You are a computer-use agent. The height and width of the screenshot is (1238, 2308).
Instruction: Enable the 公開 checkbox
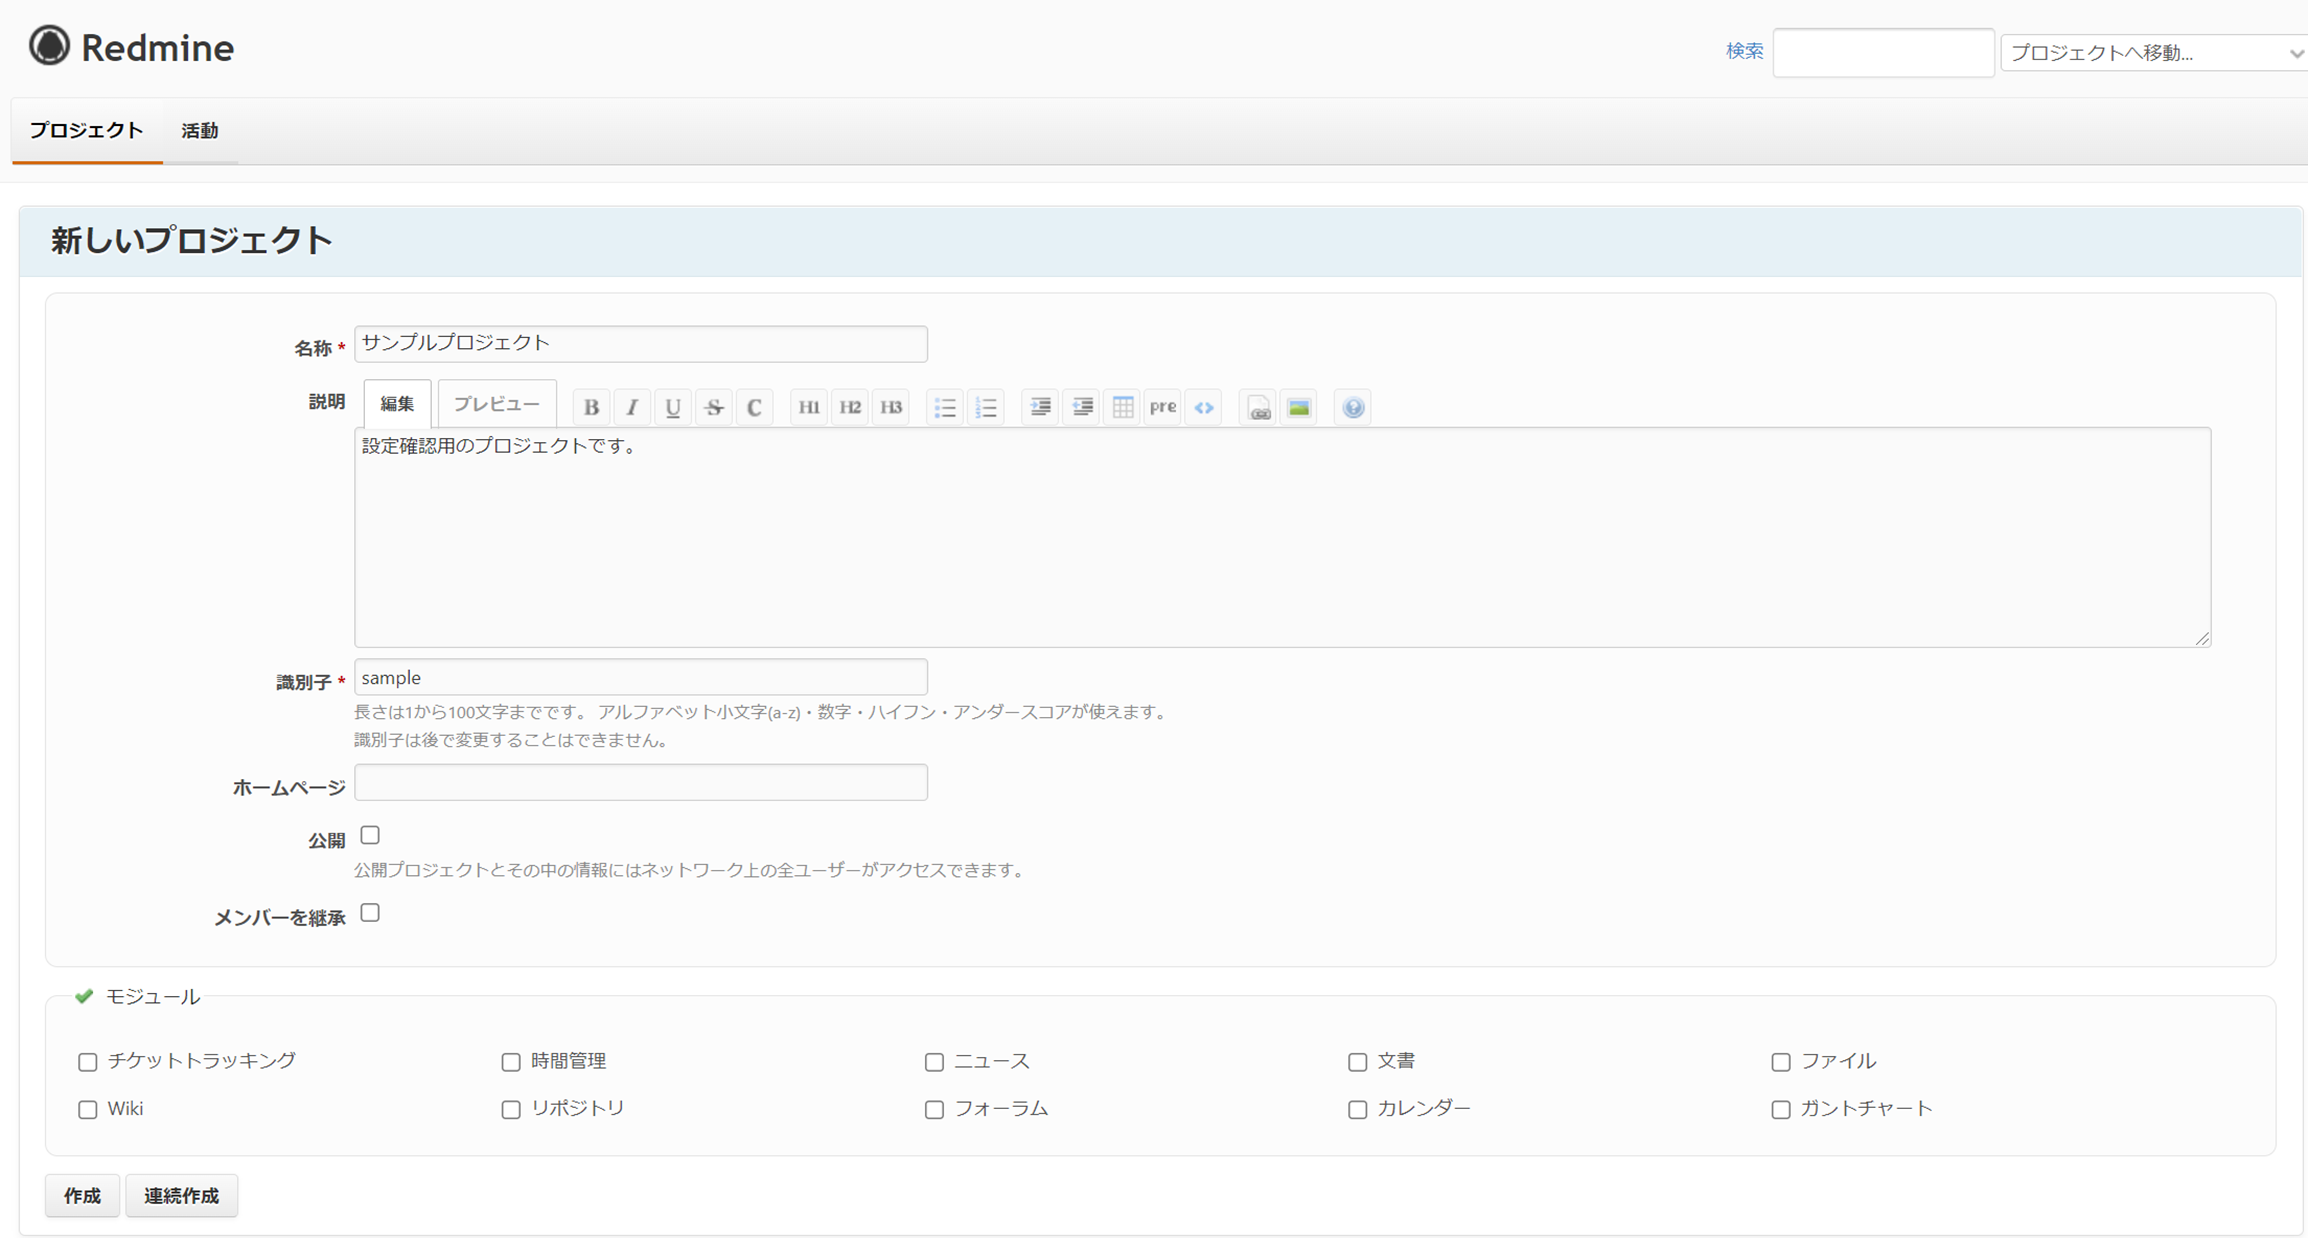point(370,835)
